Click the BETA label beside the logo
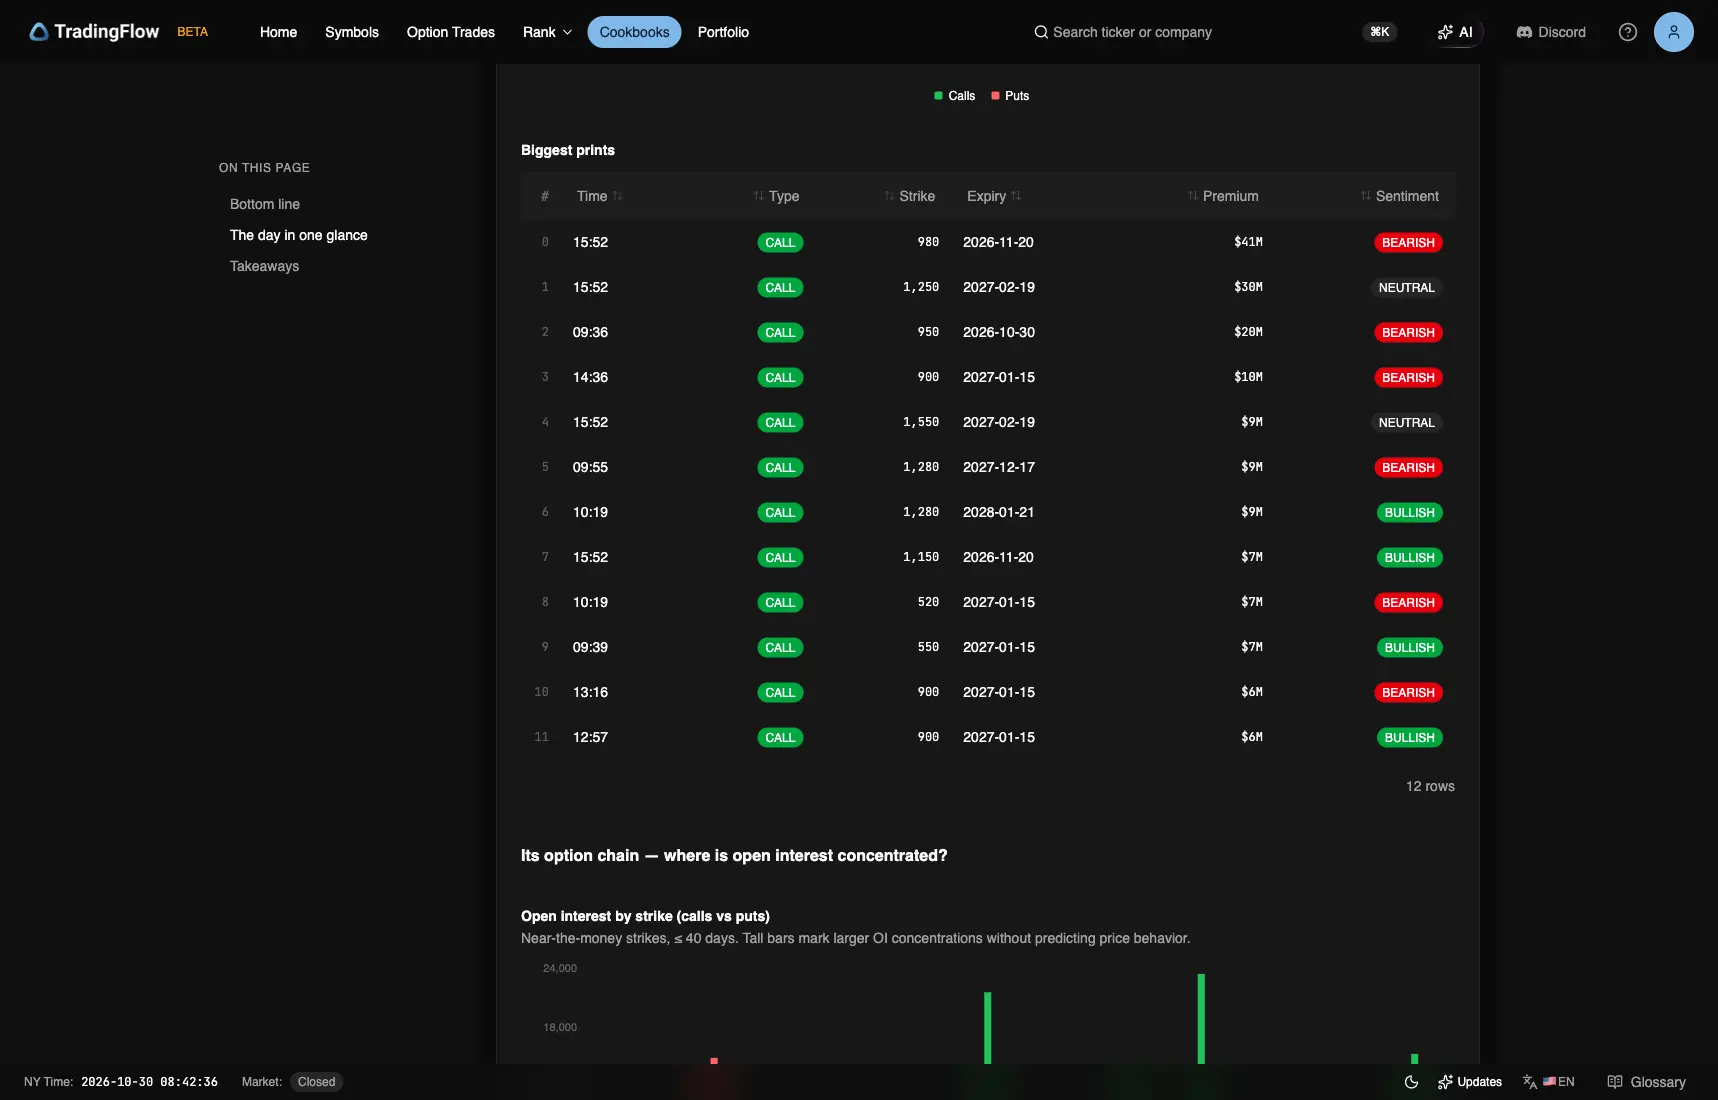Viewport: 1718px width, 1100px height. [193, 32]
